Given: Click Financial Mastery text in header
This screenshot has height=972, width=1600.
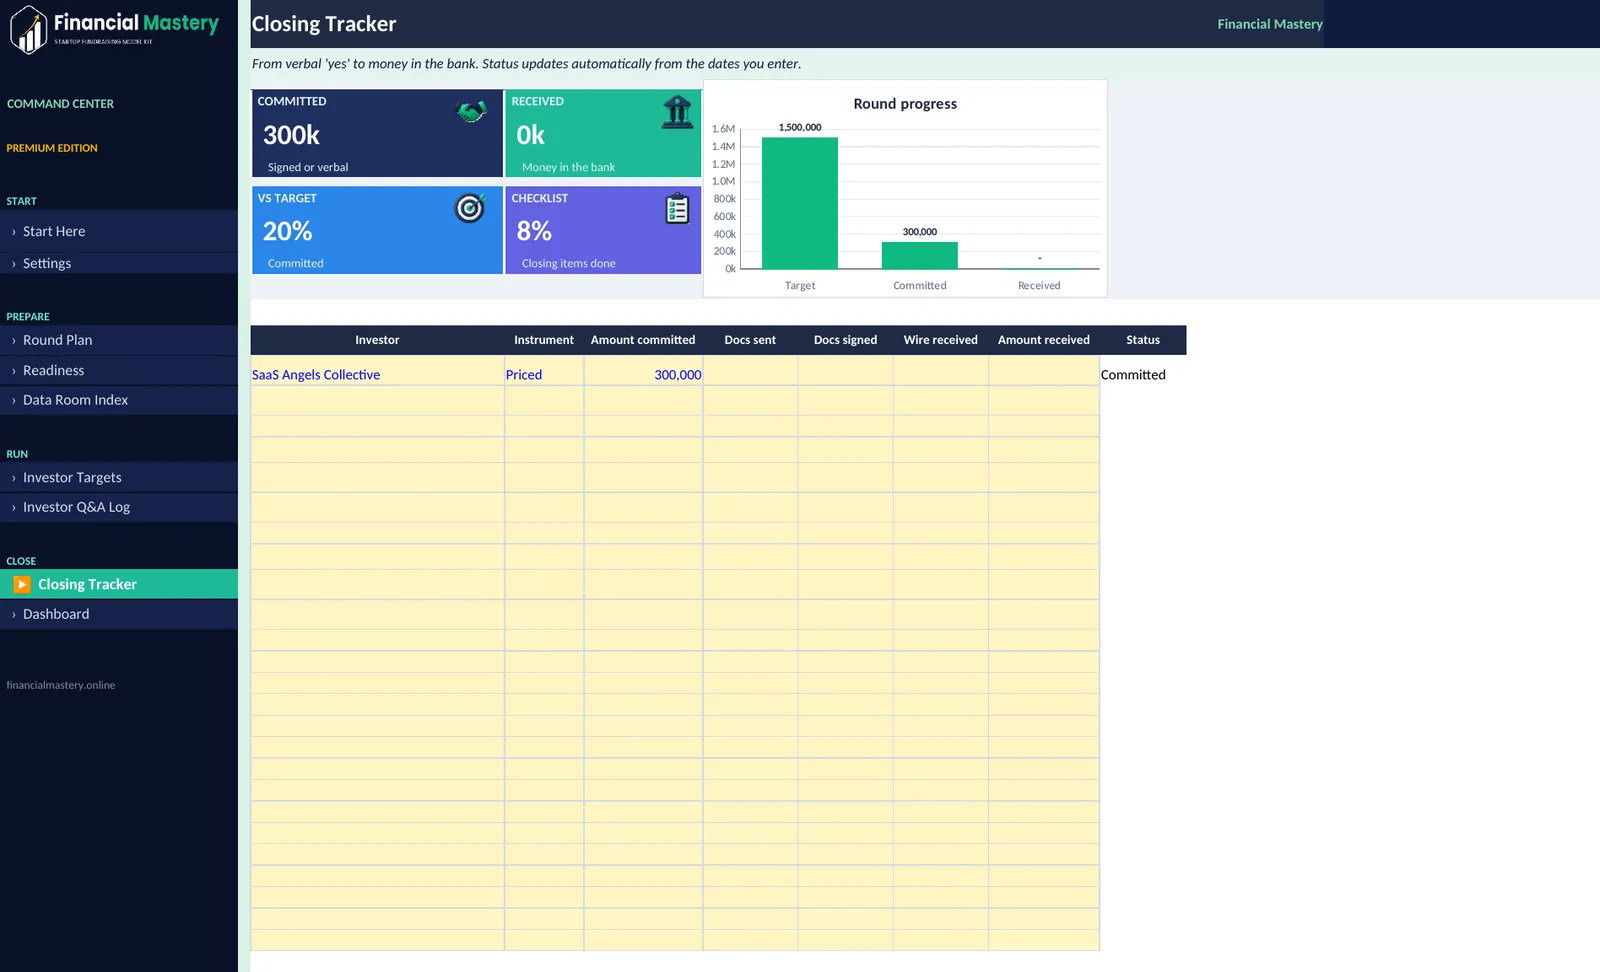Looking at the screenshot, I should (x=1269, y=24).
